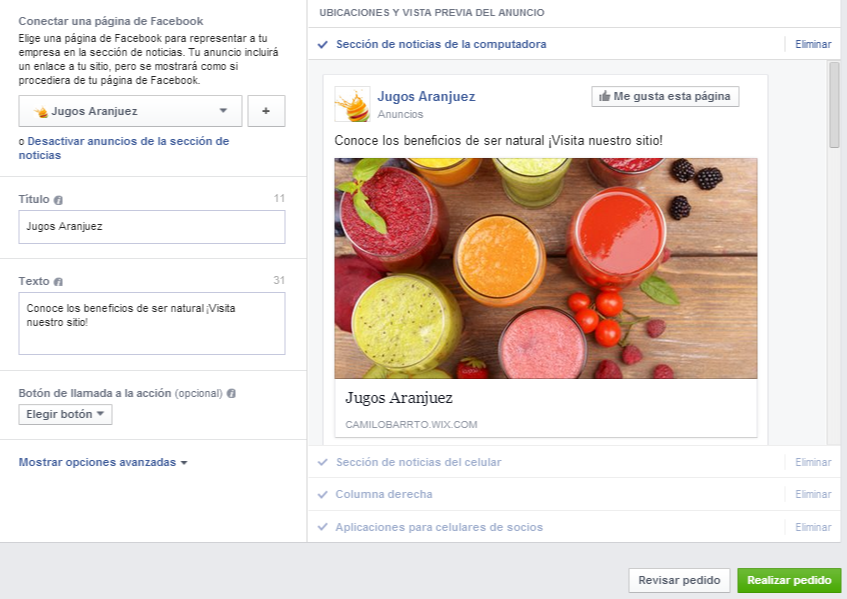Click the plus button to add a Facebook page
Screen dimensions: 847x599
[x=266, y=111]
